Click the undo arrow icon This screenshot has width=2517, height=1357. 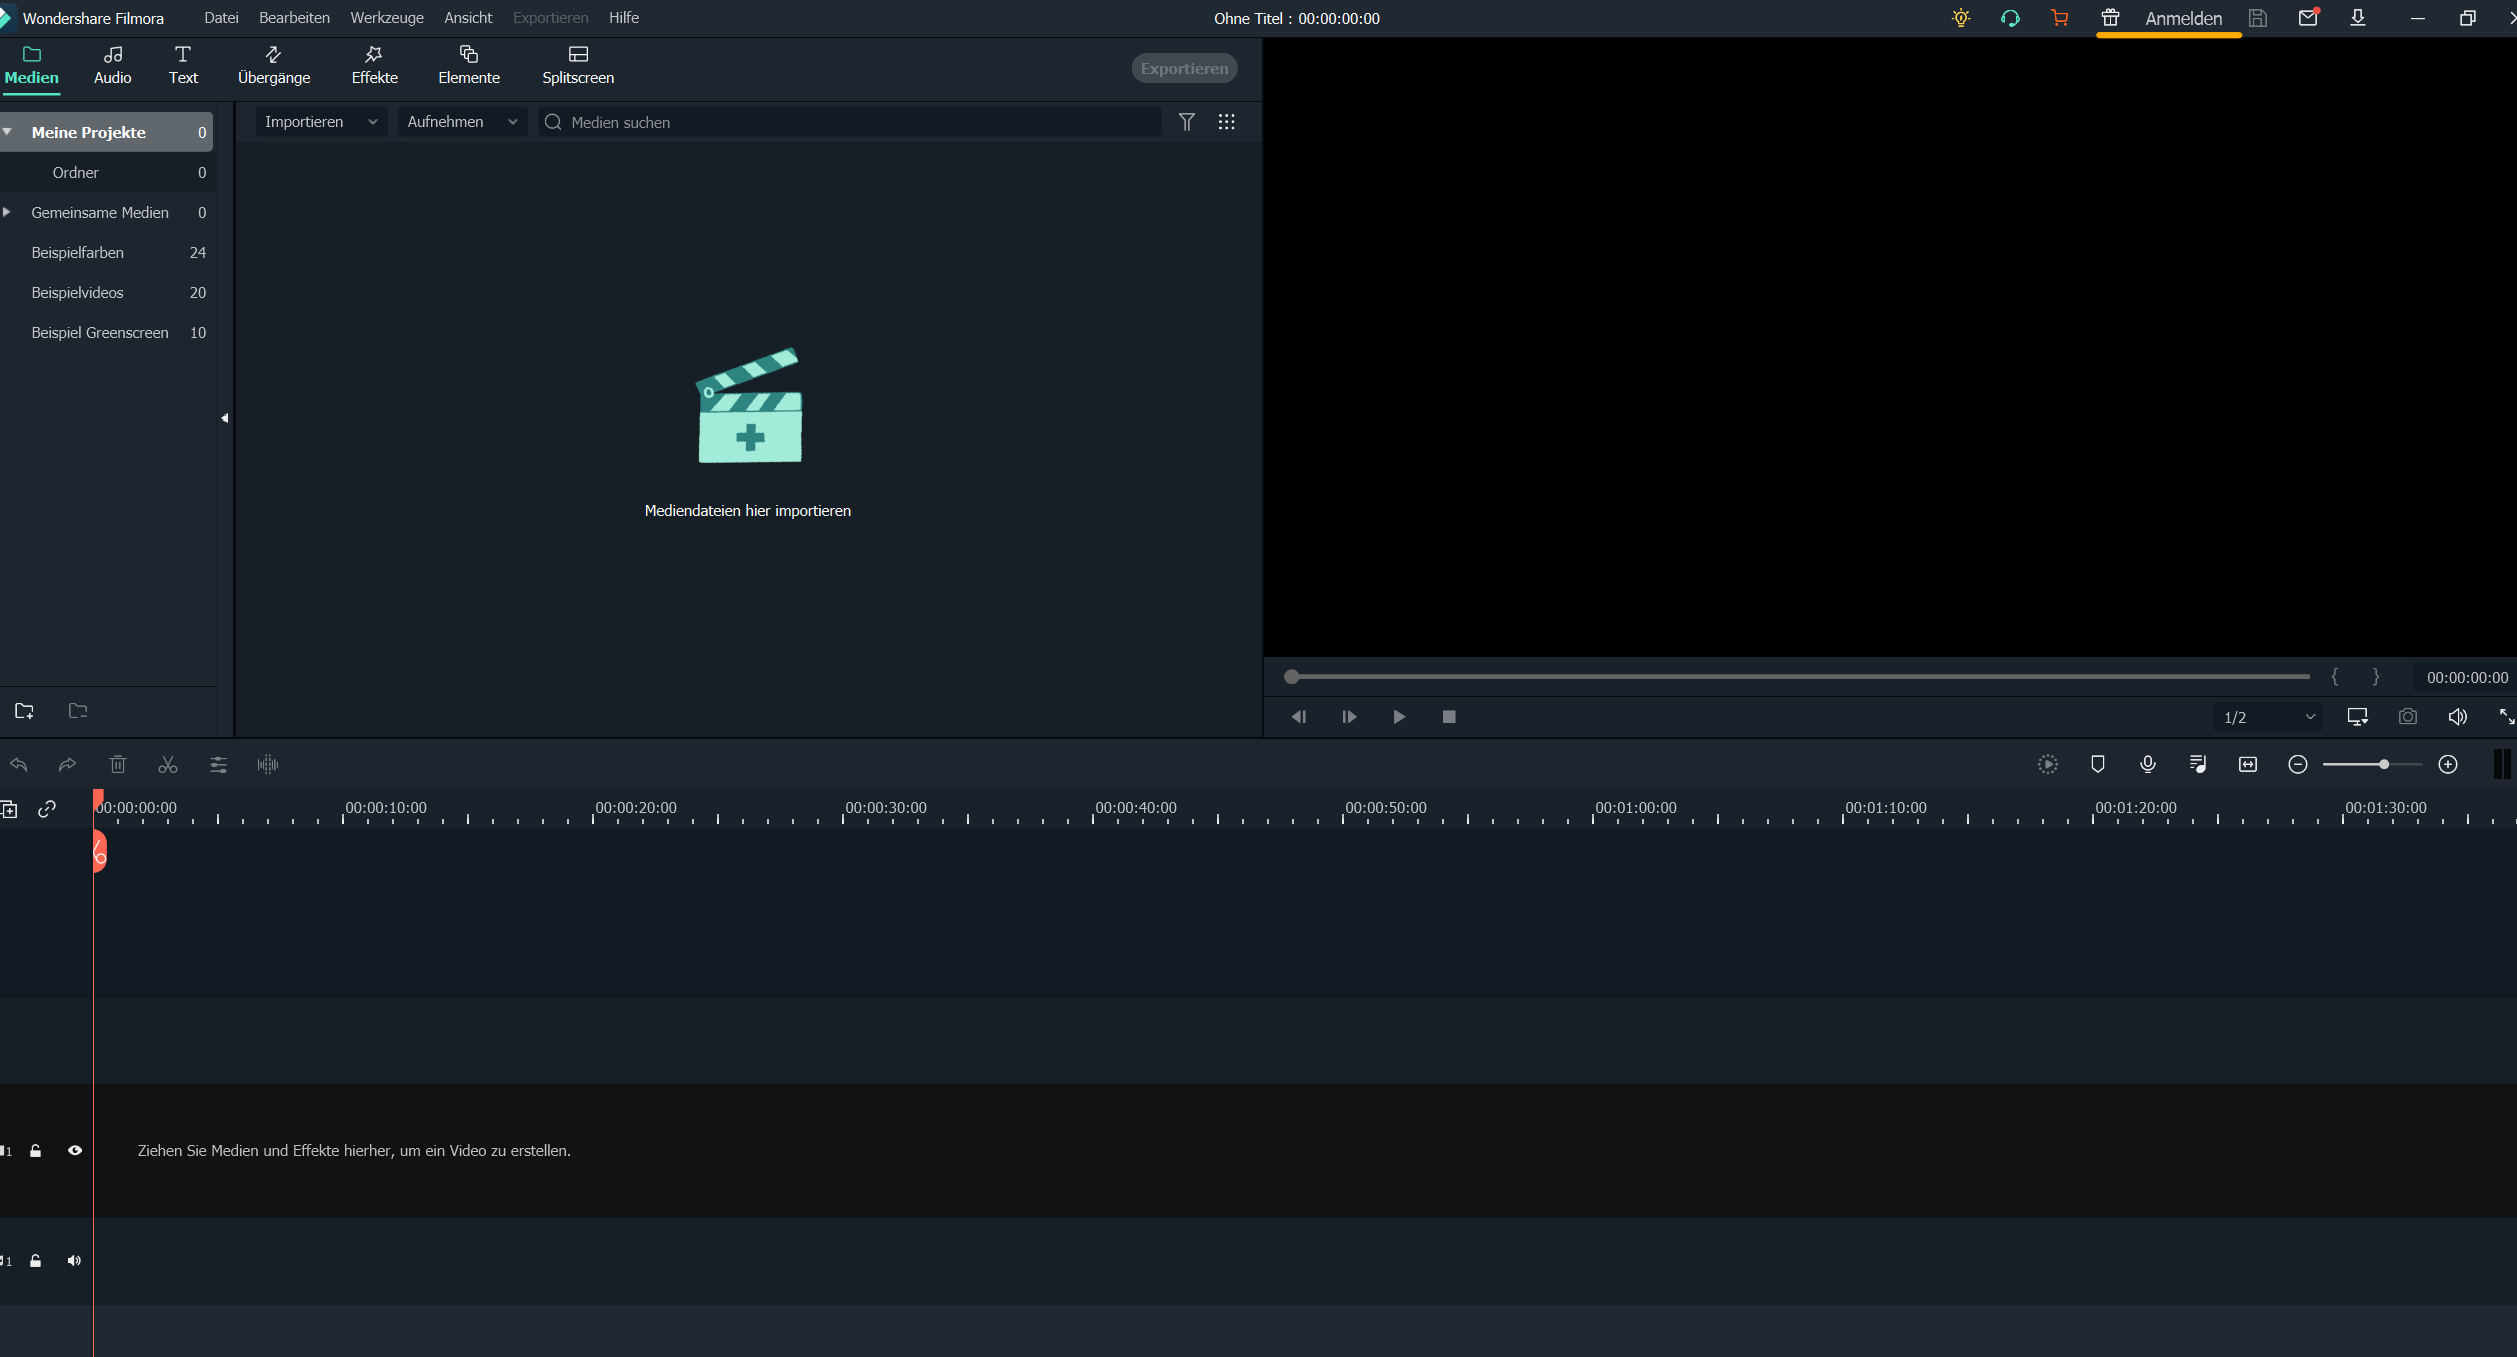tap(19, 764)
